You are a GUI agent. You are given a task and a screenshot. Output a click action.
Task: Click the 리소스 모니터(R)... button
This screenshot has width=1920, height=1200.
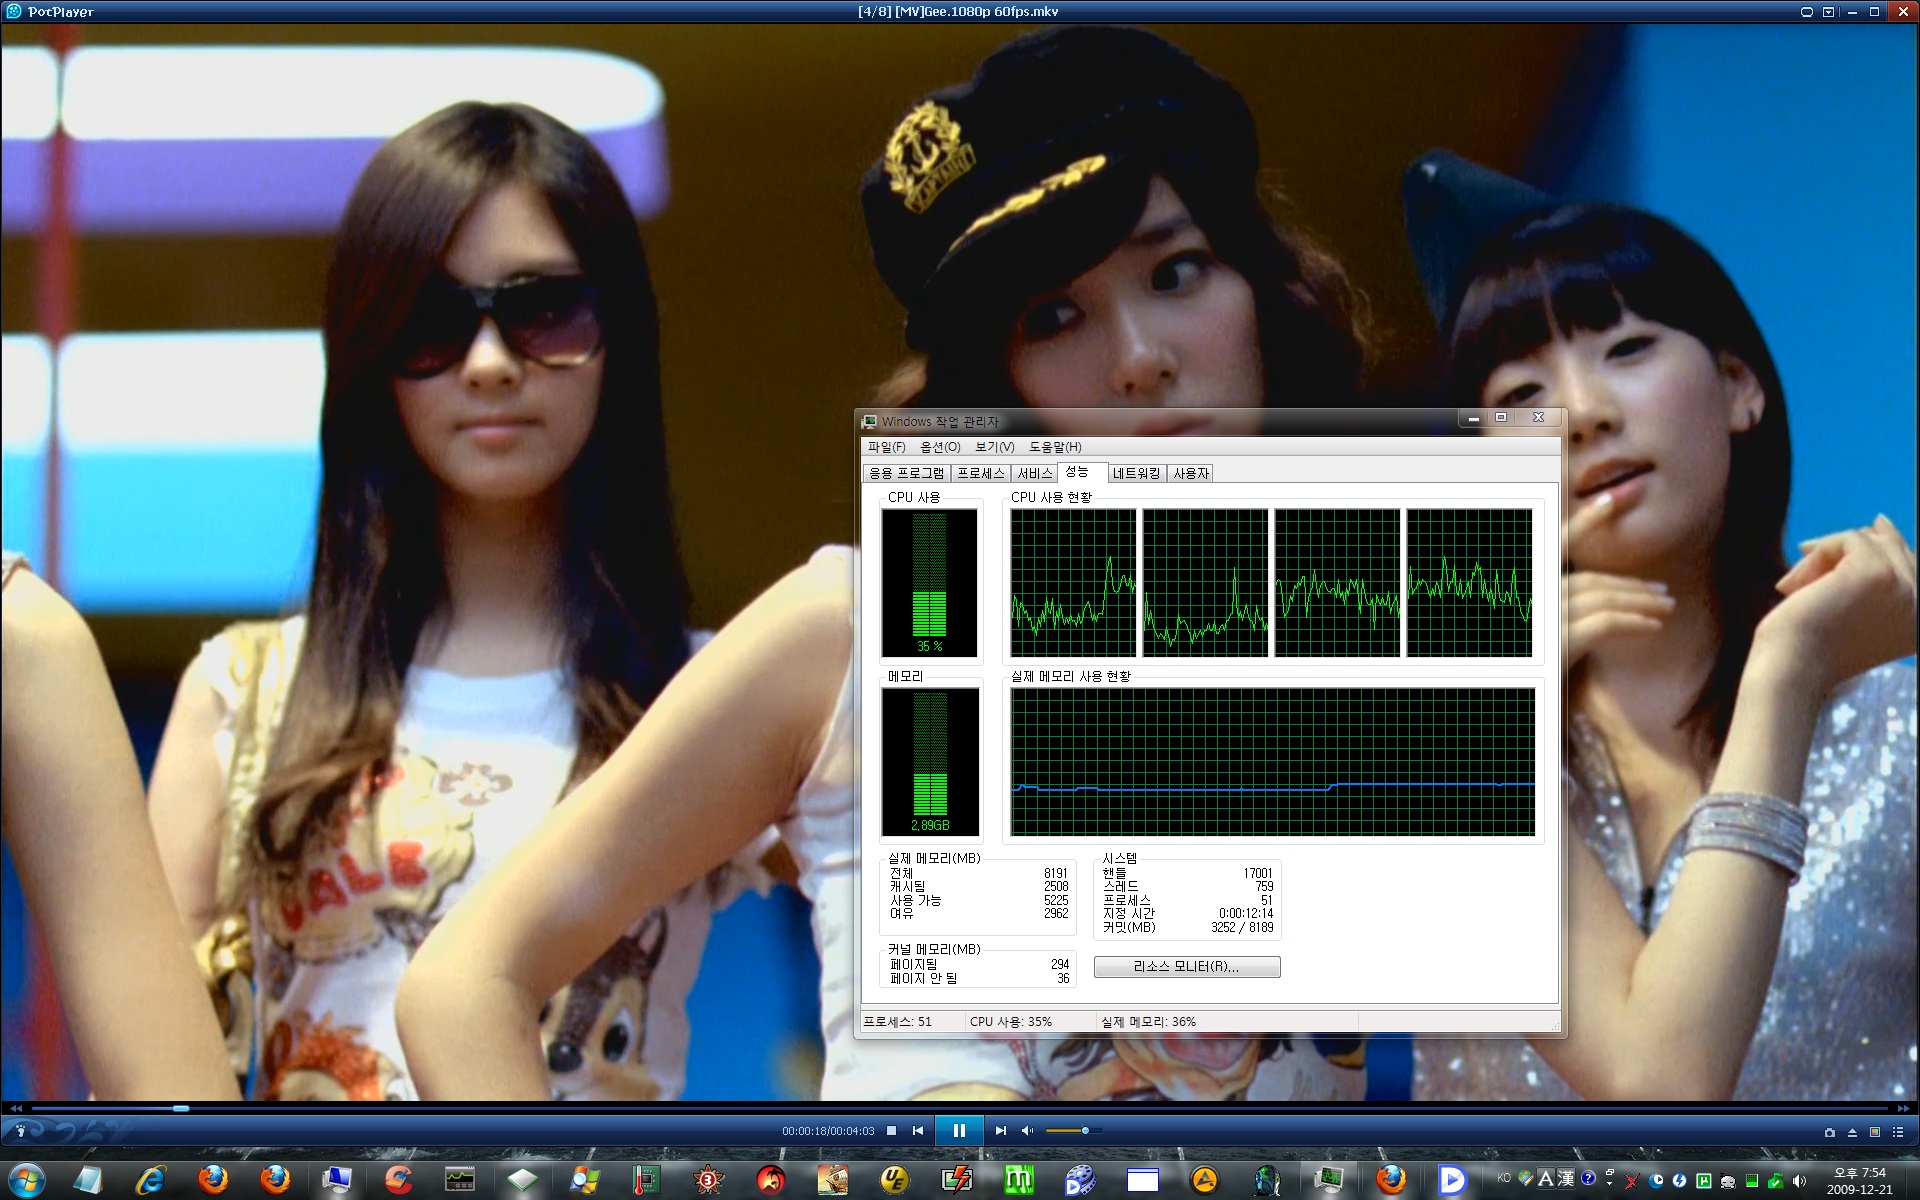(1186, 967)
